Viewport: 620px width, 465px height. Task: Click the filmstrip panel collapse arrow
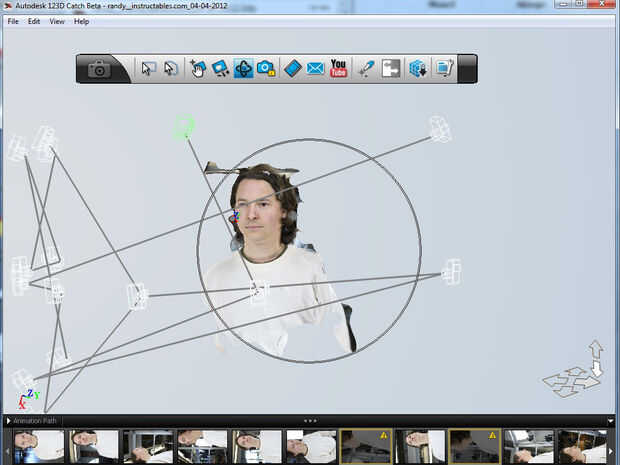[x=611, y=421]
